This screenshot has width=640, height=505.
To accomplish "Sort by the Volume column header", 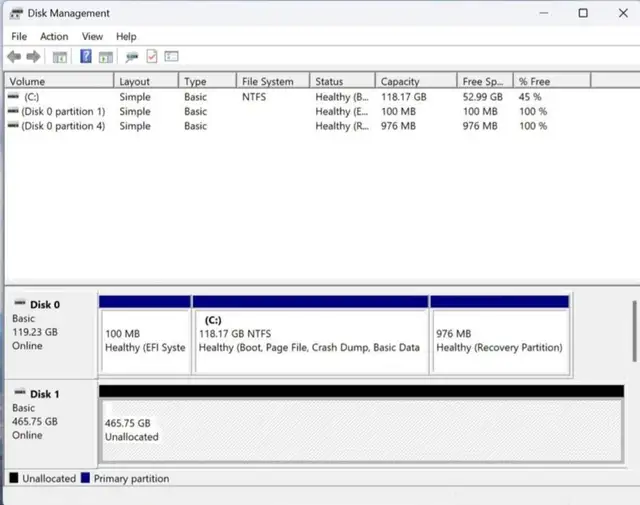I will (x=59, y=81).
